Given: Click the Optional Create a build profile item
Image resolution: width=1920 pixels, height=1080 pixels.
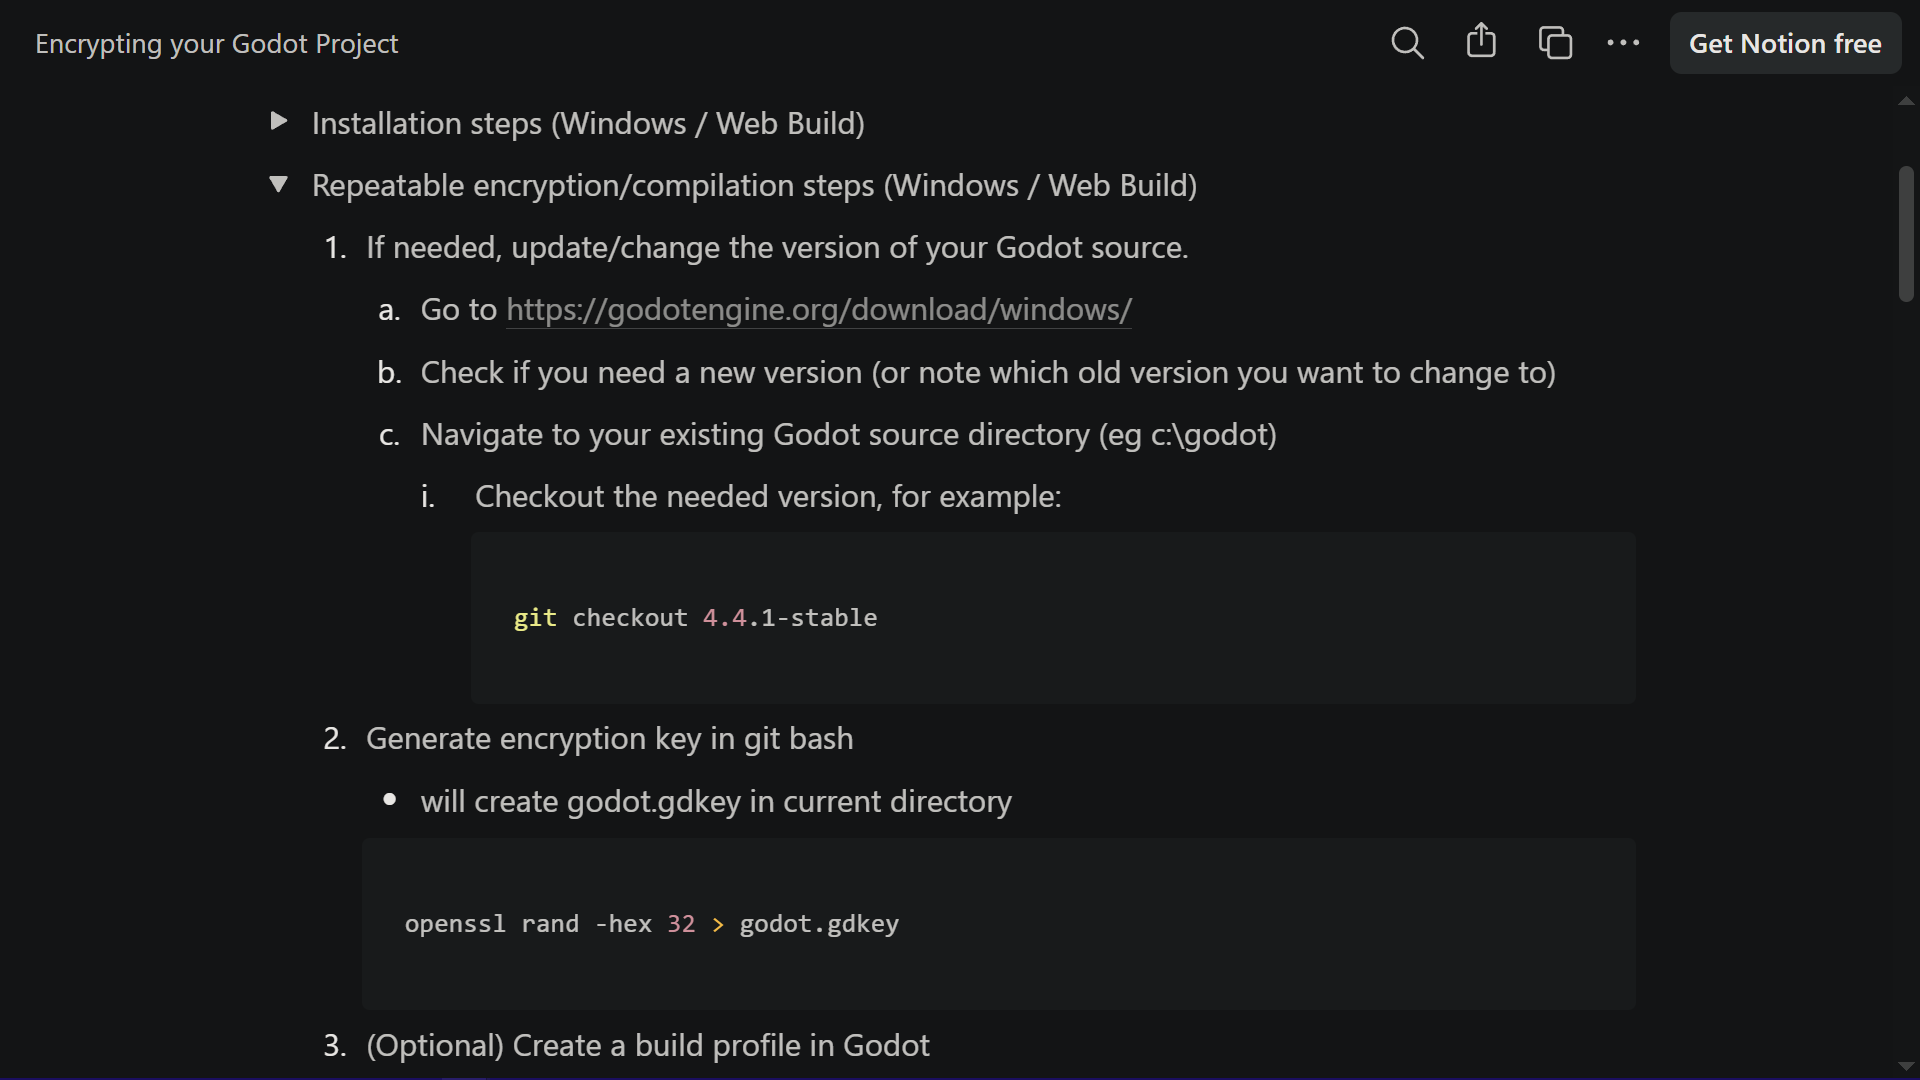Looking at the screenshot, I should point(647,1046).
